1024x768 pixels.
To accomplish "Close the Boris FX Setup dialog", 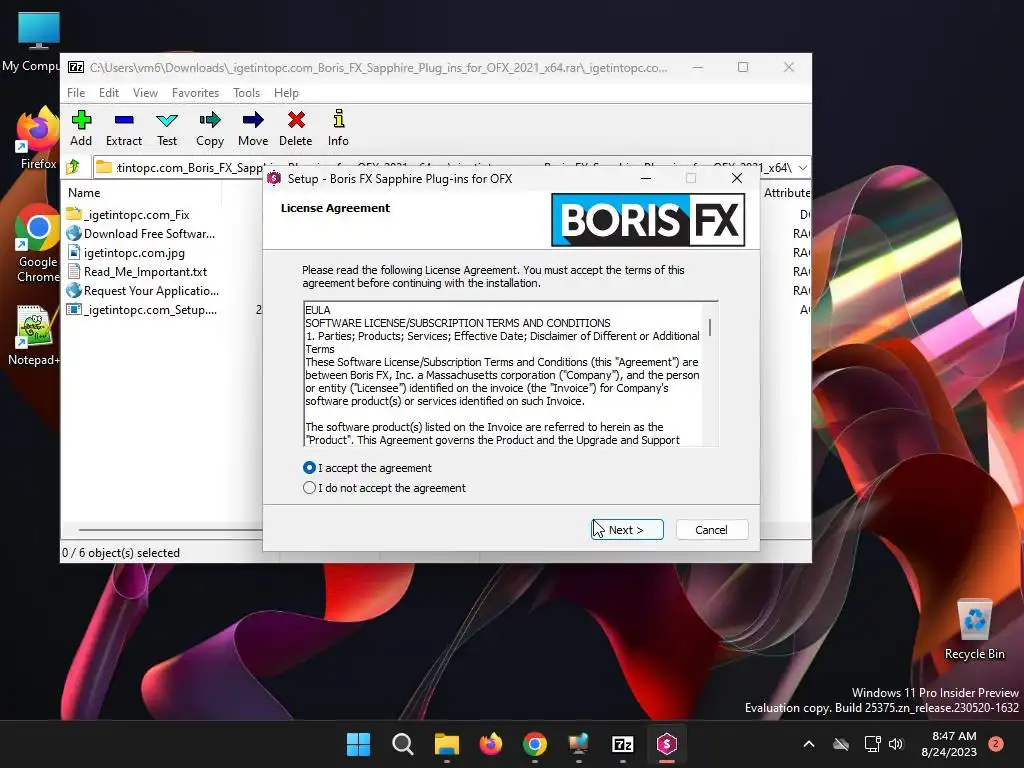I will coord(737,178).
